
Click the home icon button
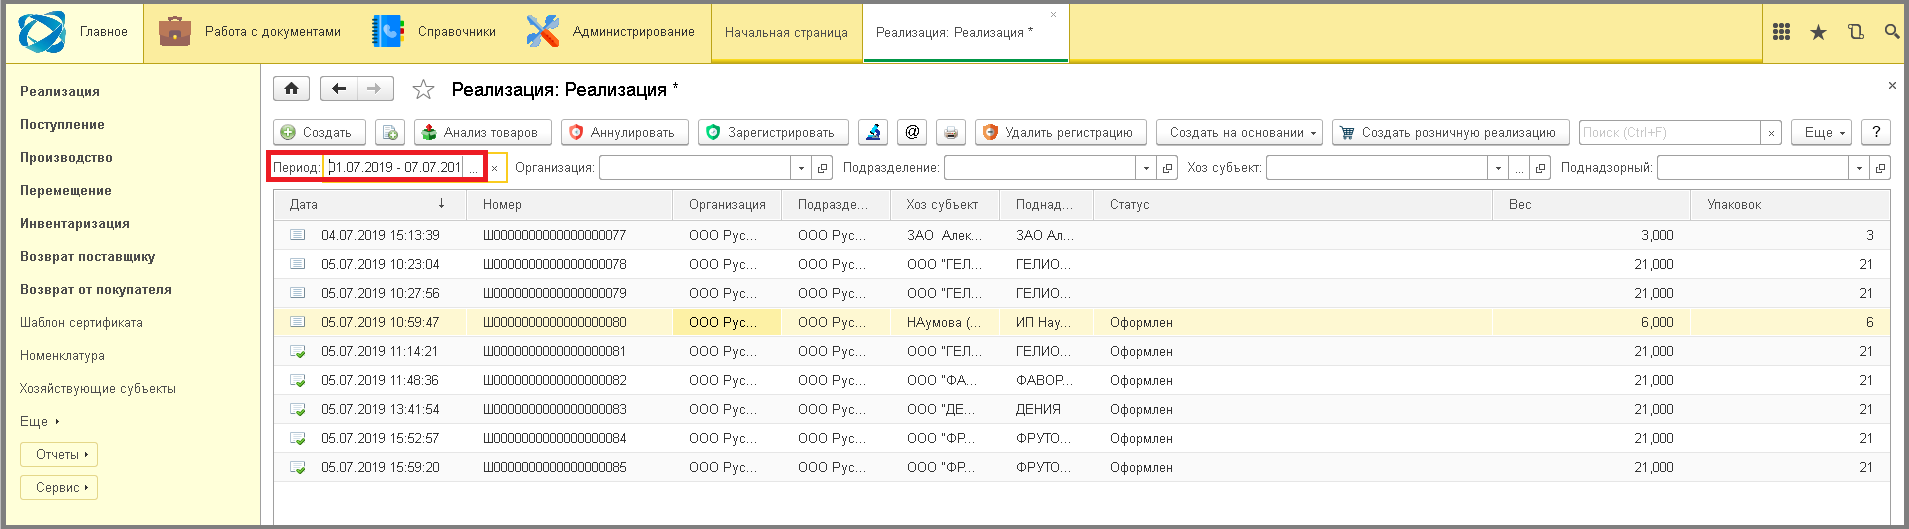pyautogui.click(x=291, y=89)
